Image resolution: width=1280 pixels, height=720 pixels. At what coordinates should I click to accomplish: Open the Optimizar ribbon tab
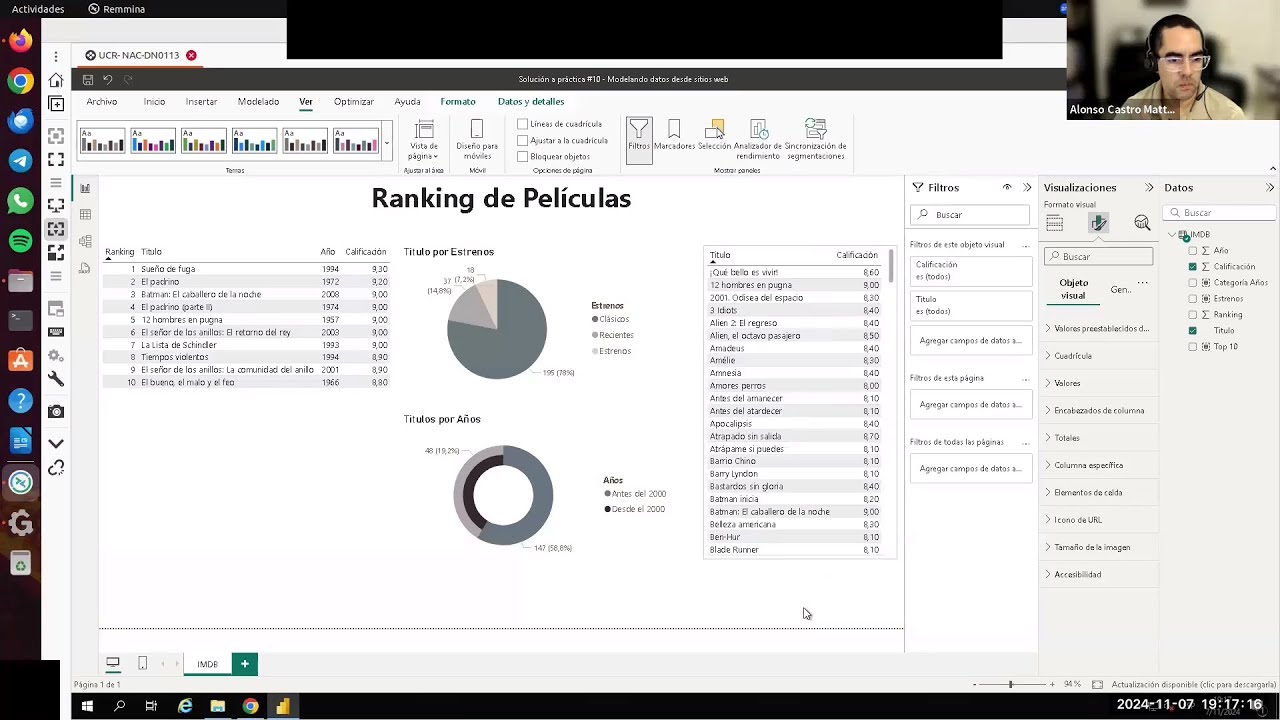[x=354, y=101]
